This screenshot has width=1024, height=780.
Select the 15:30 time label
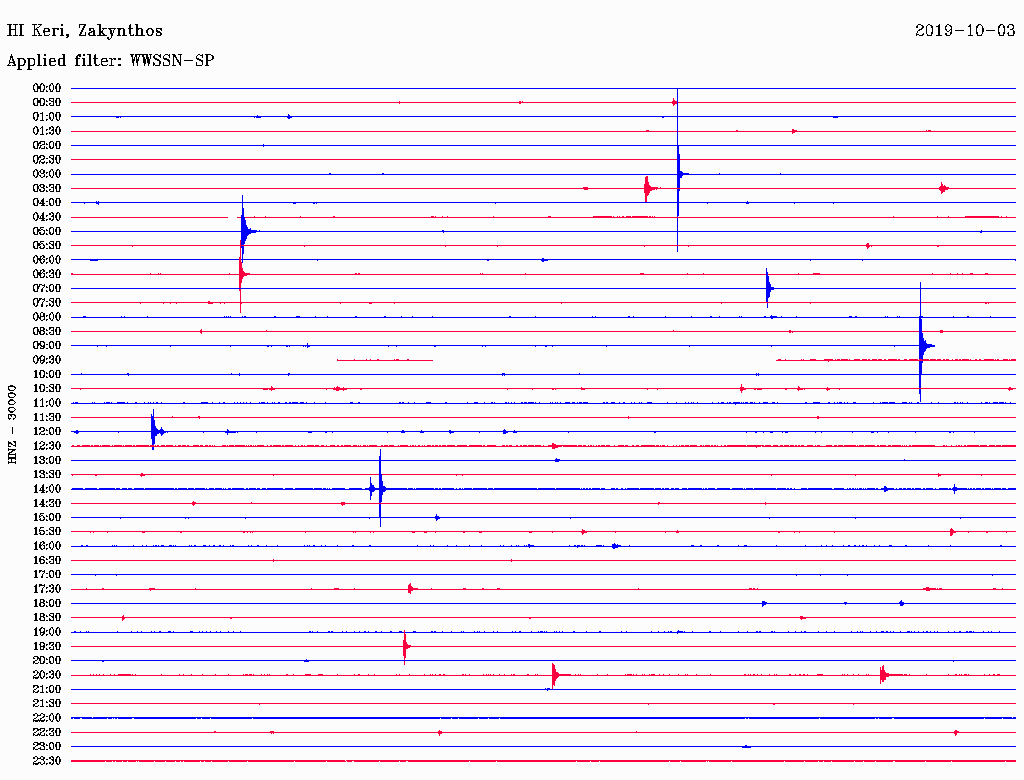click(46, 532)
